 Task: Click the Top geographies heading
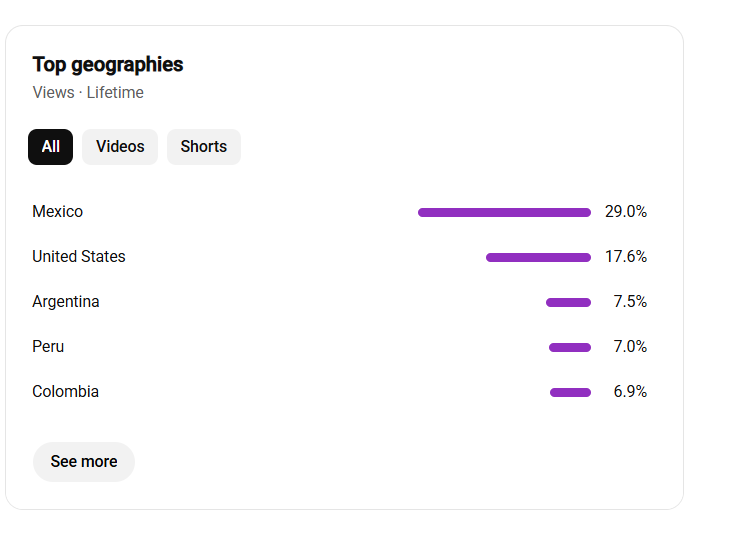(108, 65)
